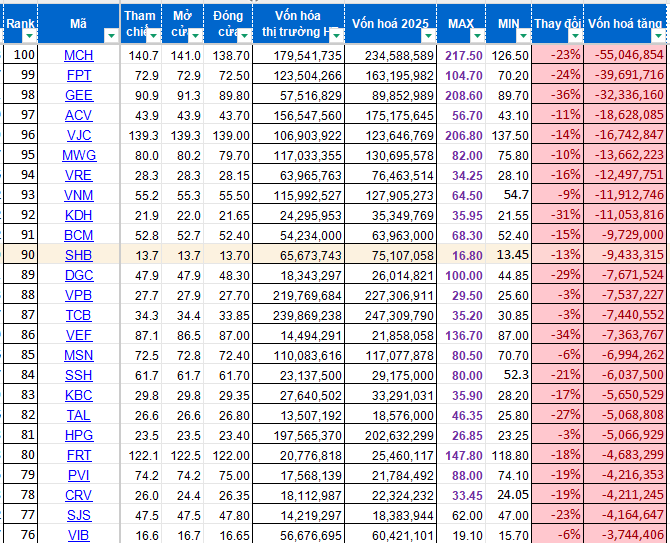Open the Rank column filter dropdown
This screenshot has height=543, width=670.
click(x=29, y=36)
